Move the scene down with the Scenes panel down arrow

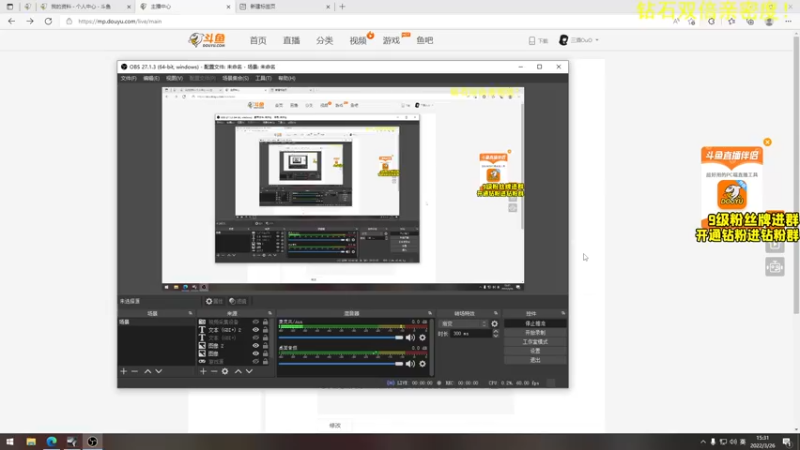159,371
